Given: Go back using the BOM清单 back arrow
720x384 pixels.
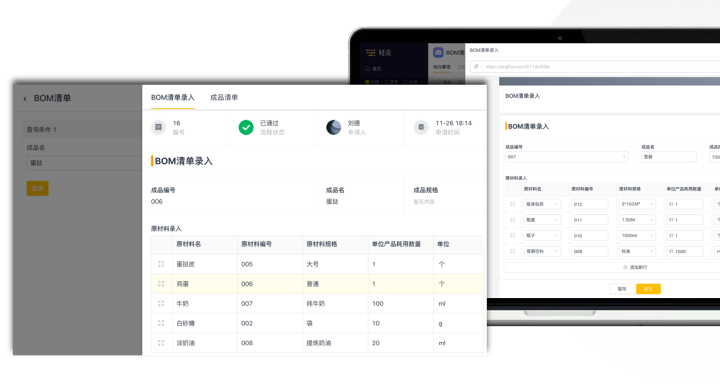Looking at the screenshot, I should (x=25, y=99).
